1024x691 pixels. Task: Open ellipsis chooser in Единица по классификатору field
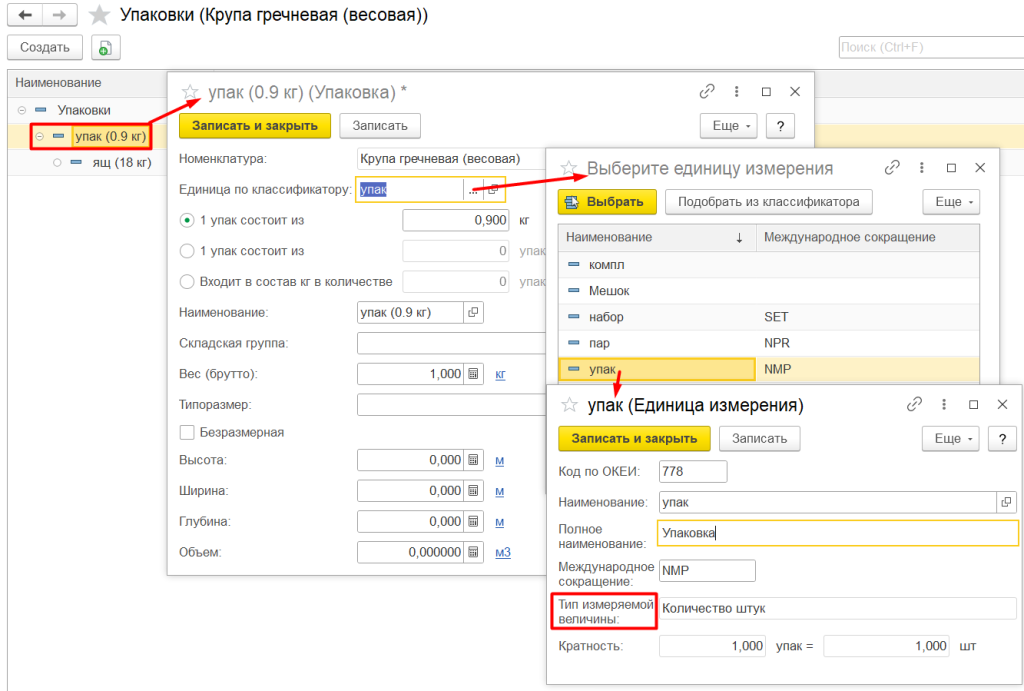coord(473,189)
